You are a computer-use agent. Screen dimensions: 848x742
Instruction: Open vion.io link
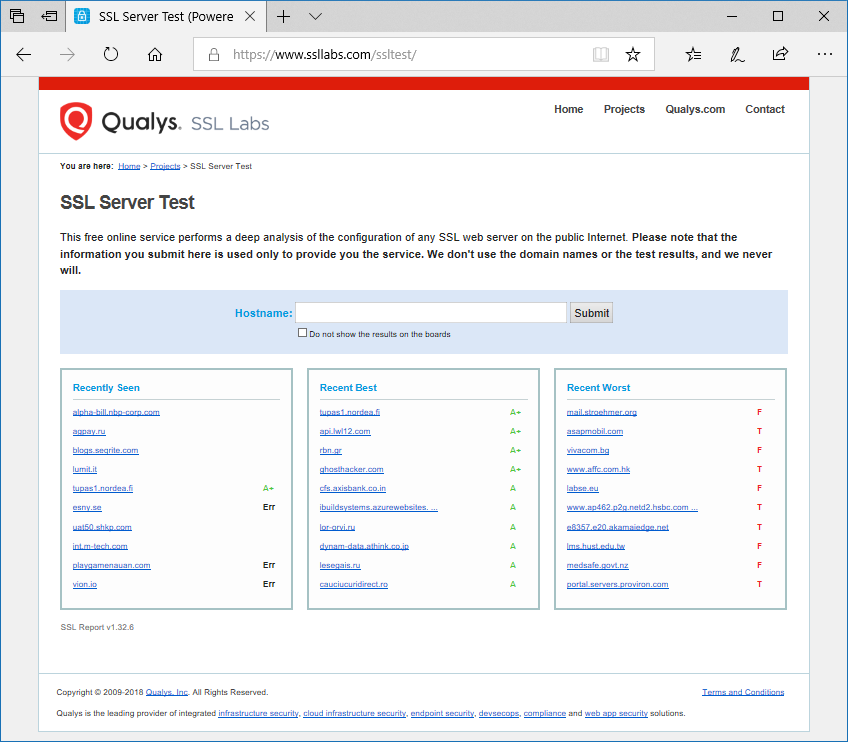point(85,584)
